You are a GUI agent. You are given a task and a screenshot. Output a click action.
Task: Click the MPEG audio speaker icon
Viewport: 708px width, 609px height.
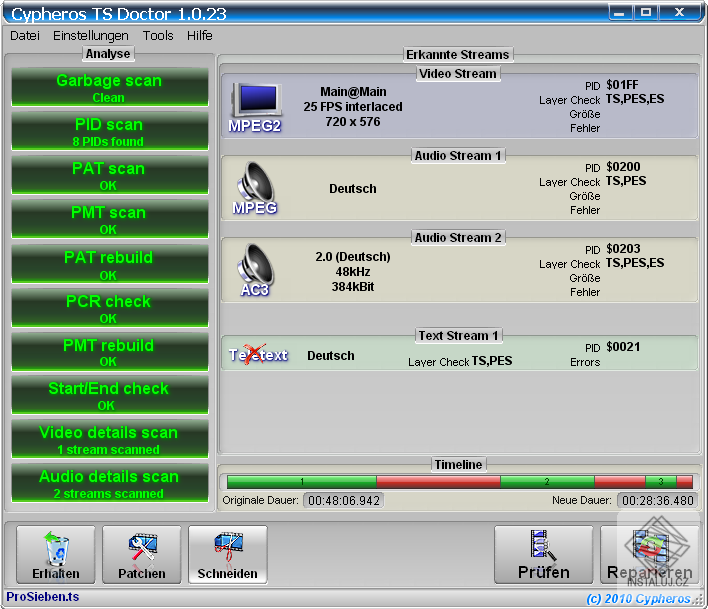tap(254, 188)
